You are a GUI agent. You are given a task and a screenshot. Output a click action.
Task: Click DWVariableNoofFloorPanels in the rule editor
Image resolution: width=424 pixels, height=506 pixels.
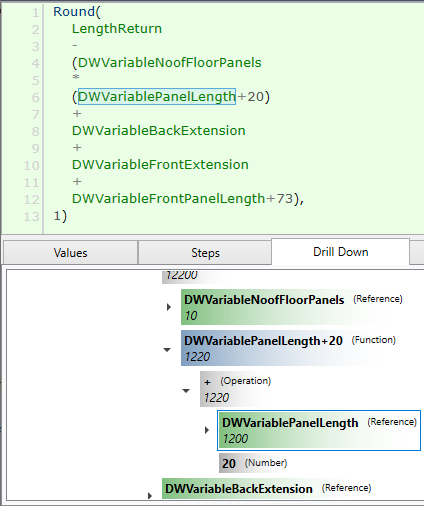[169, 63]
